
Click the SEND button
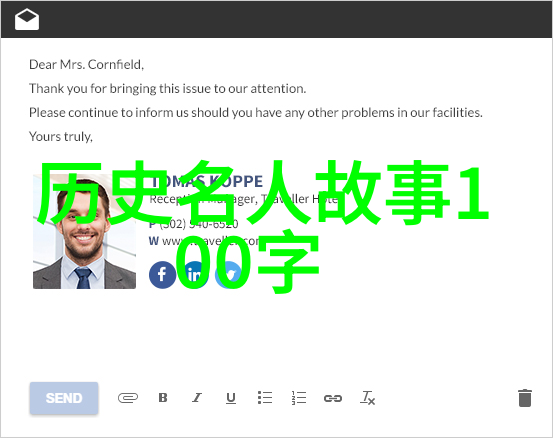coord(64,398)
